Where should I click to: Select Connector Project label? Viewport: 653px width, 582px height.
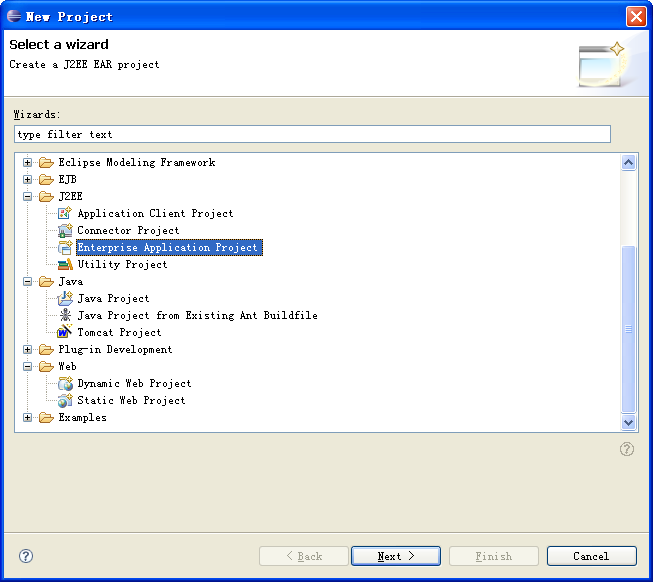(x=128, y=230)
